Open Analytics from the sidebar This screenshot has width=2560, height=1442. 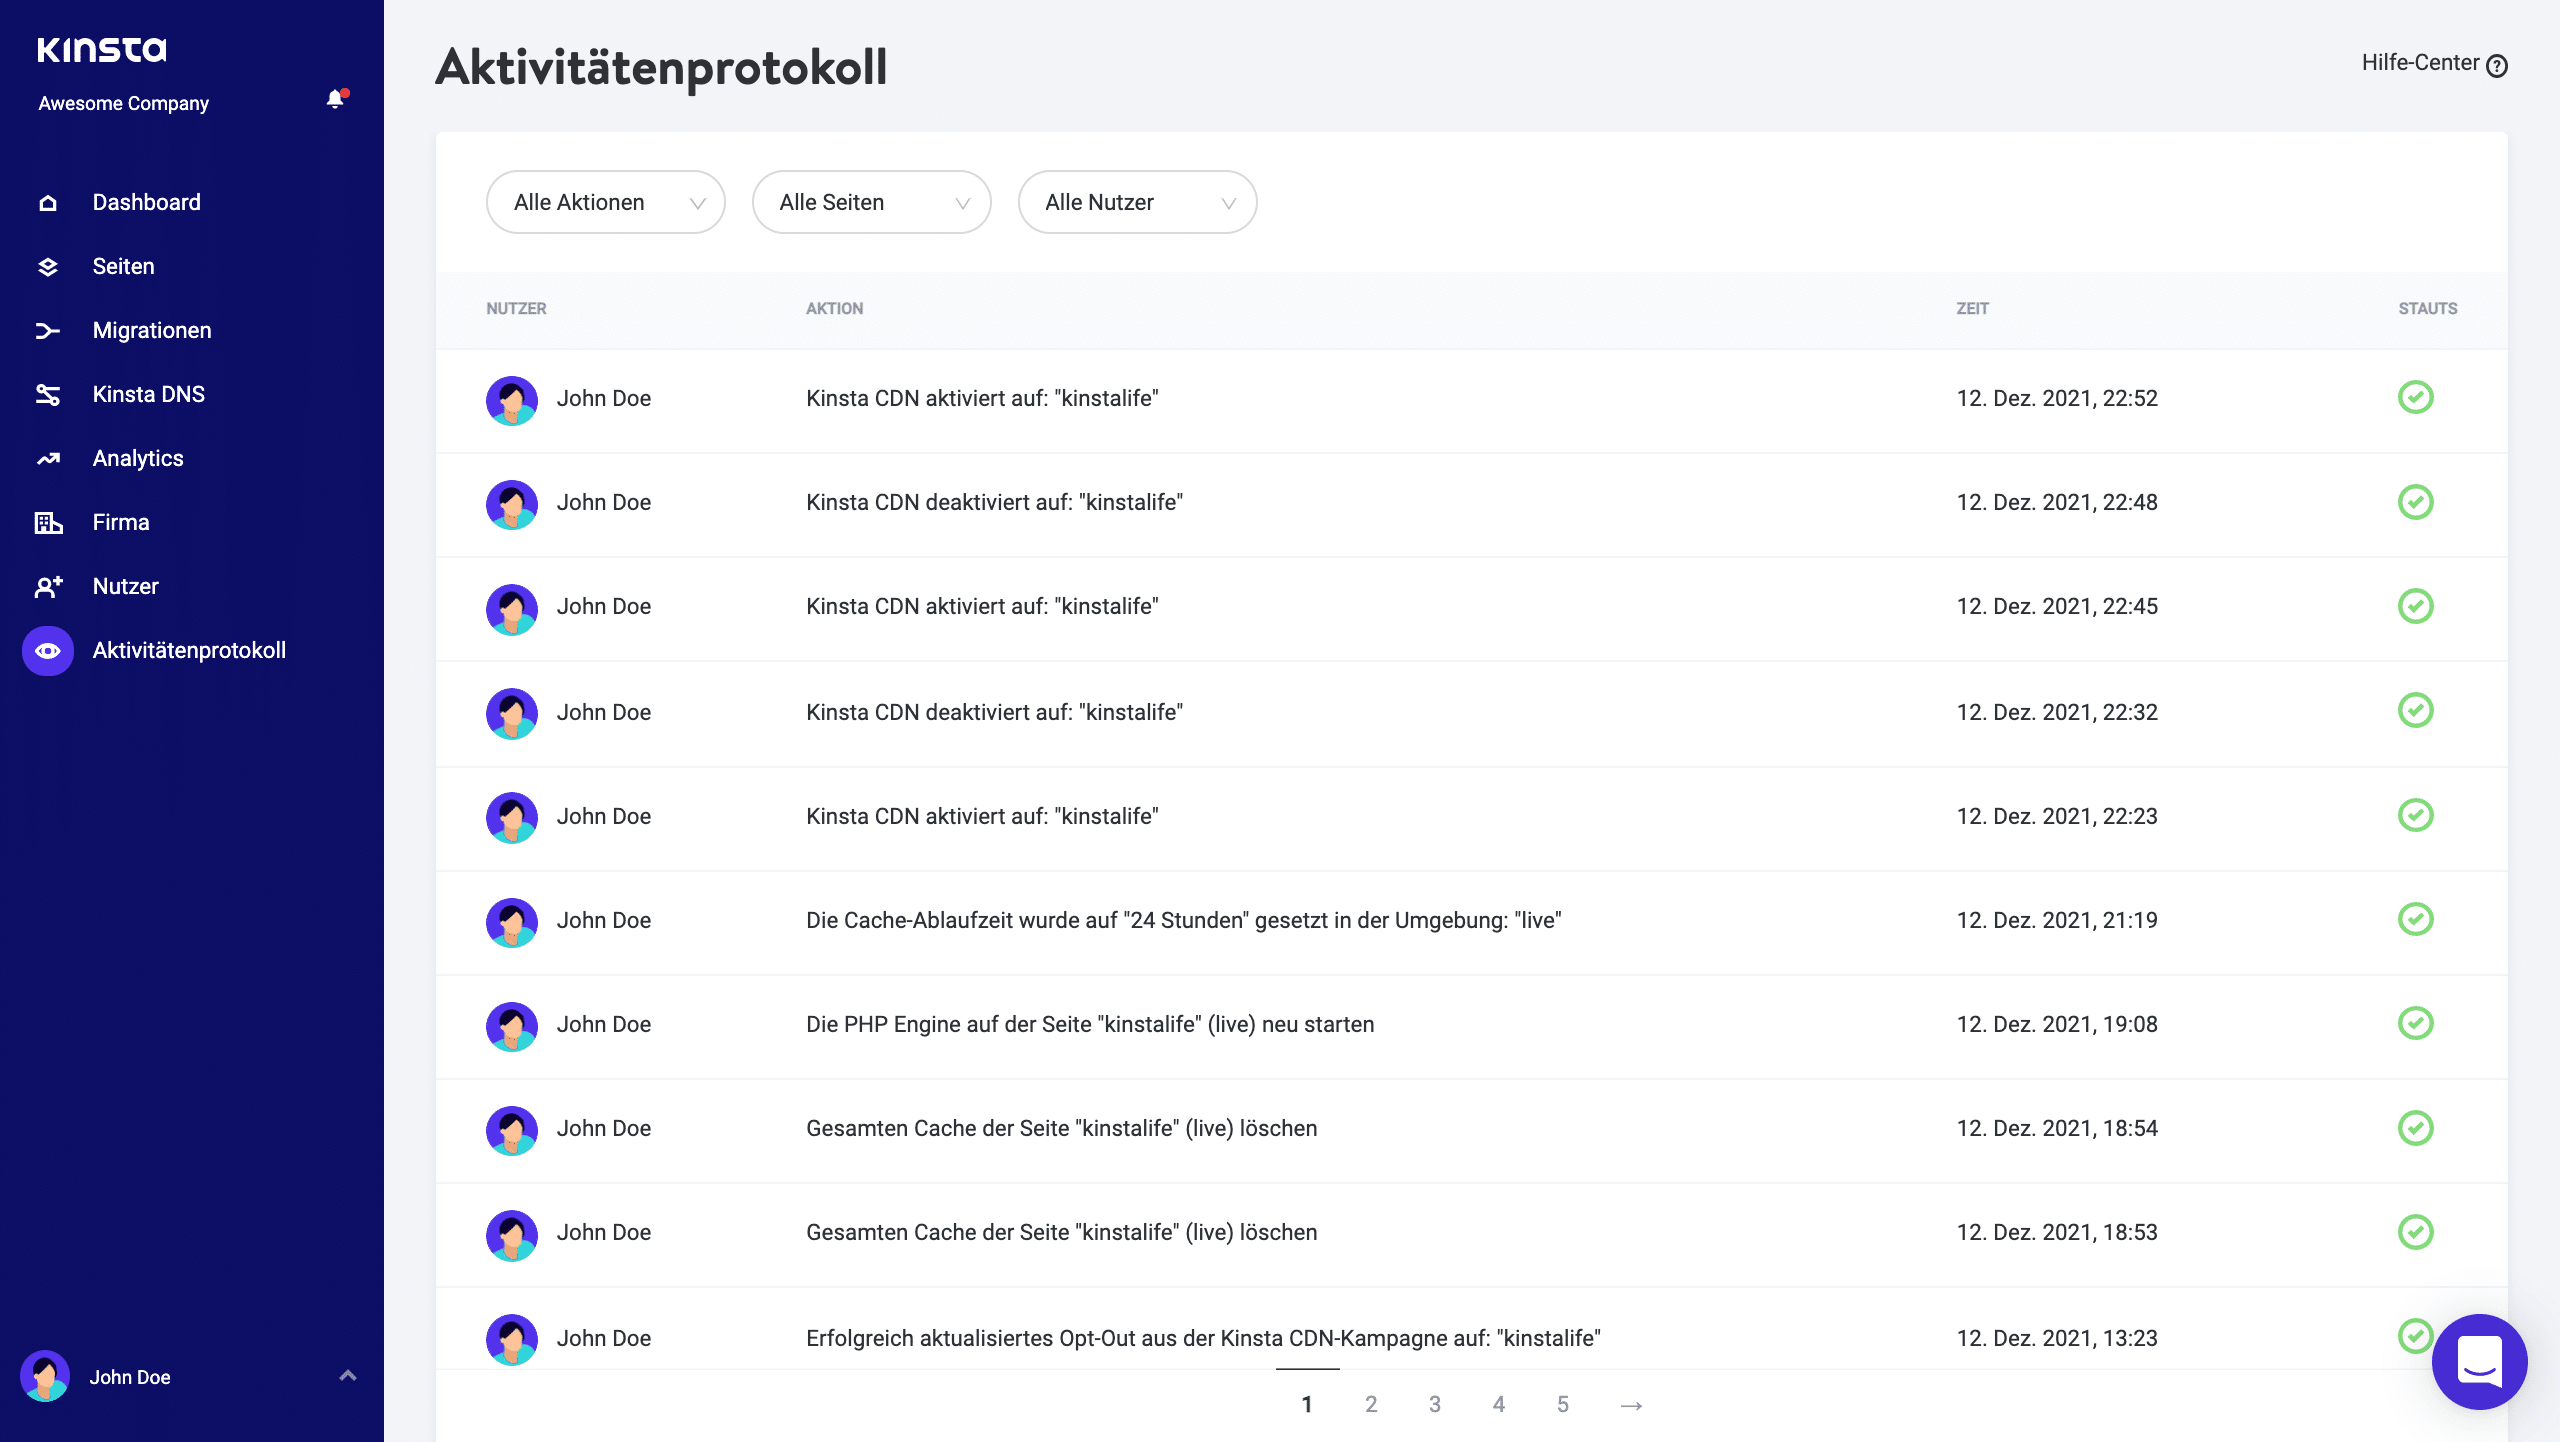click(137, 457)
